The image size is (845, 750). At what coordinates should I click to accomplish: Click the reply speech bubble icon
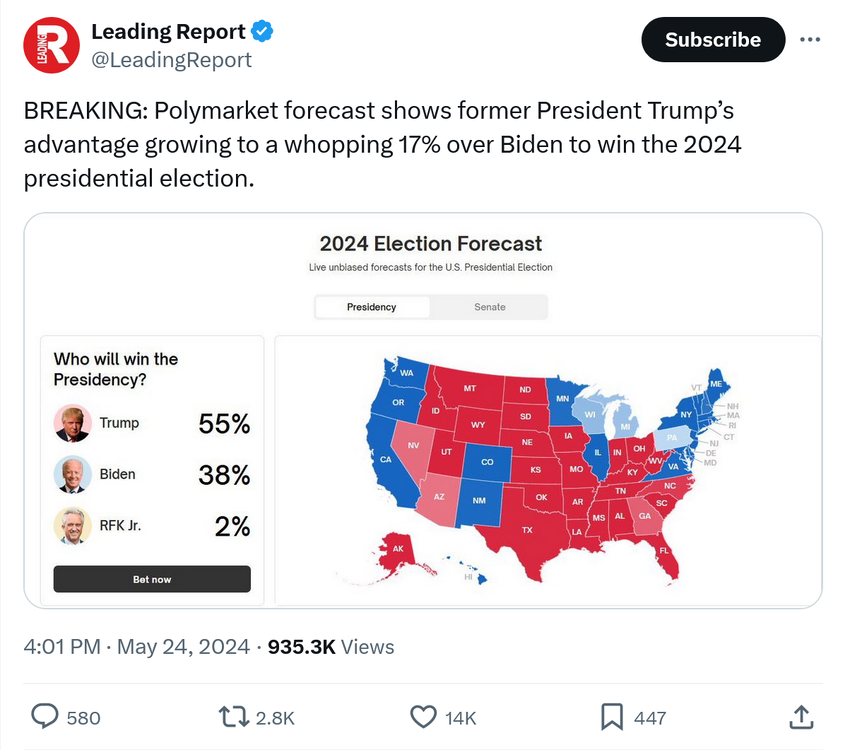tap(46, 716)
